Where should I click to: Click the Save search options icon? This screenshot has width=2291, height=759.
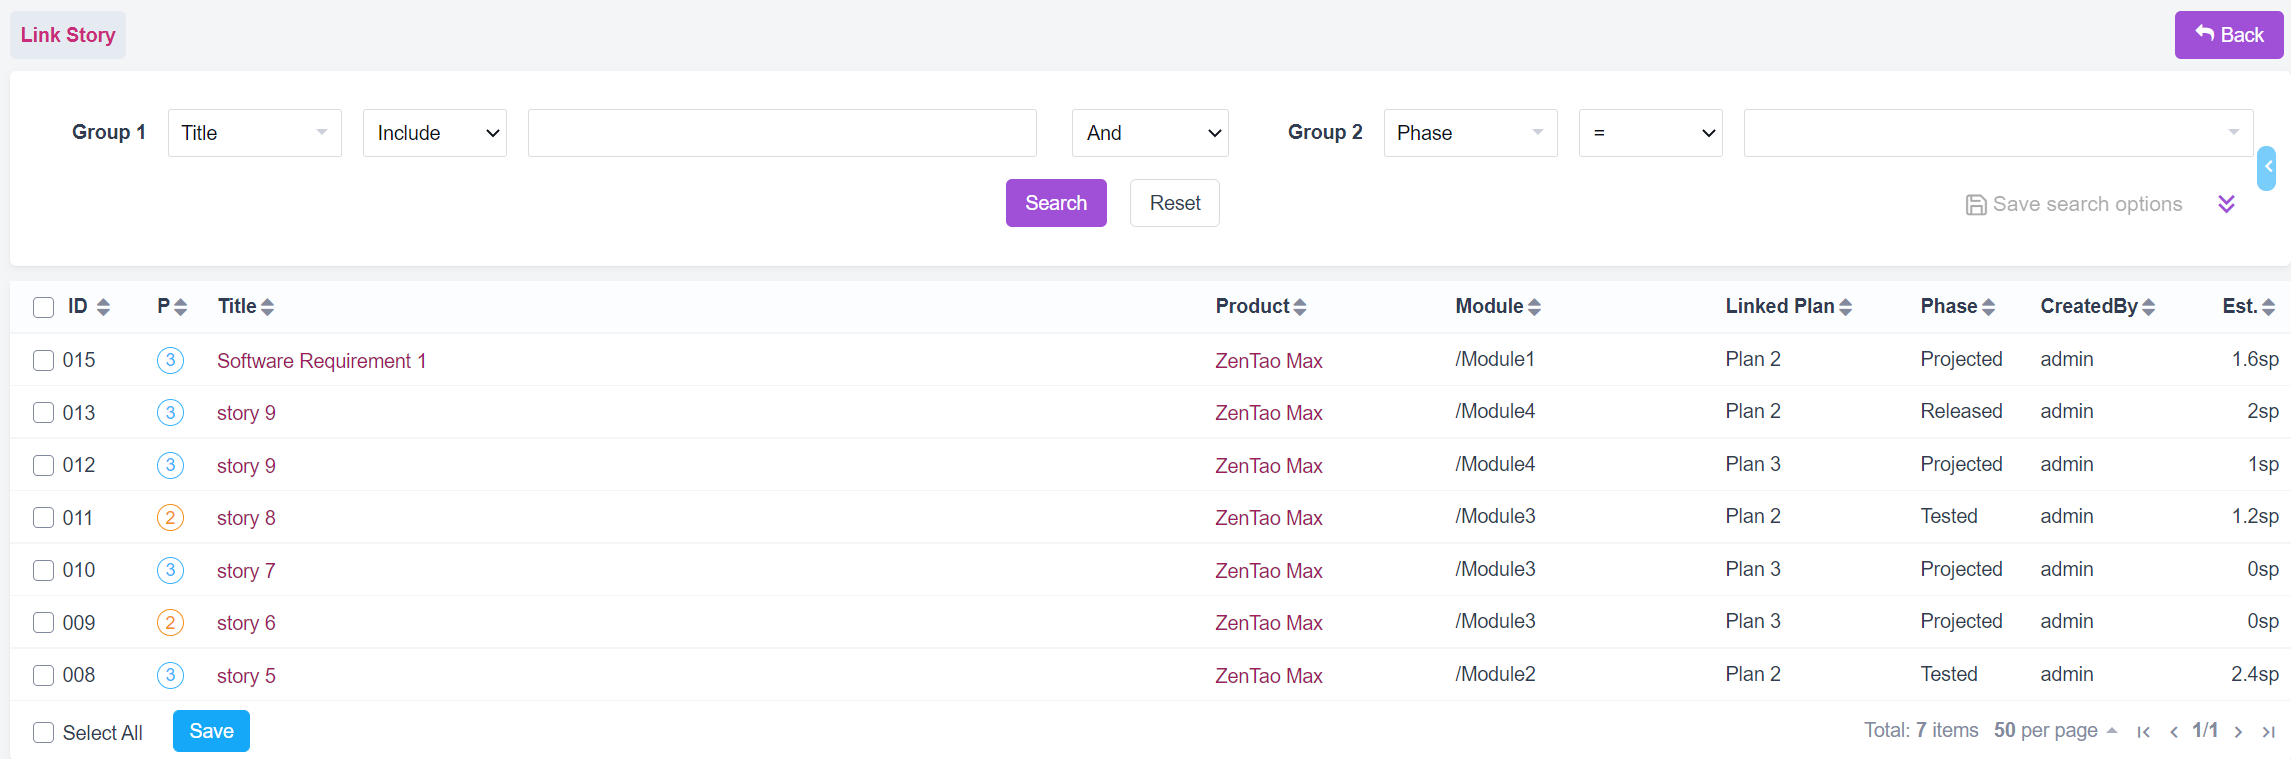tap(1976, 205)
